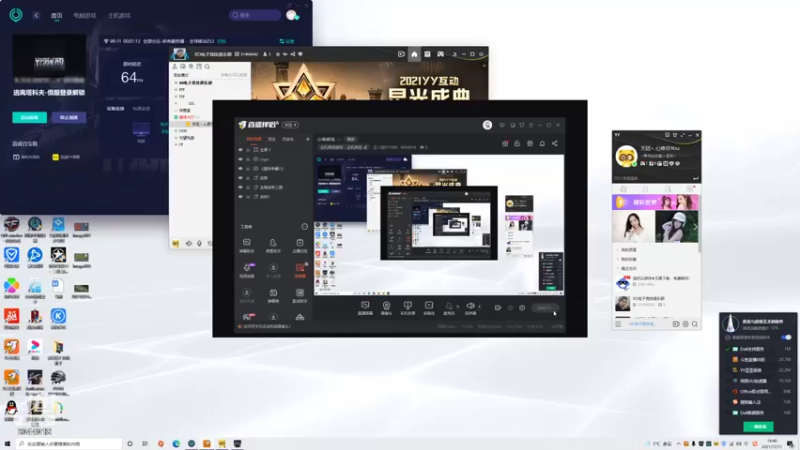Click search magnifier in YY channel toolbar
The width and height of the screenshot is (800, 450).
coord(207,67)
